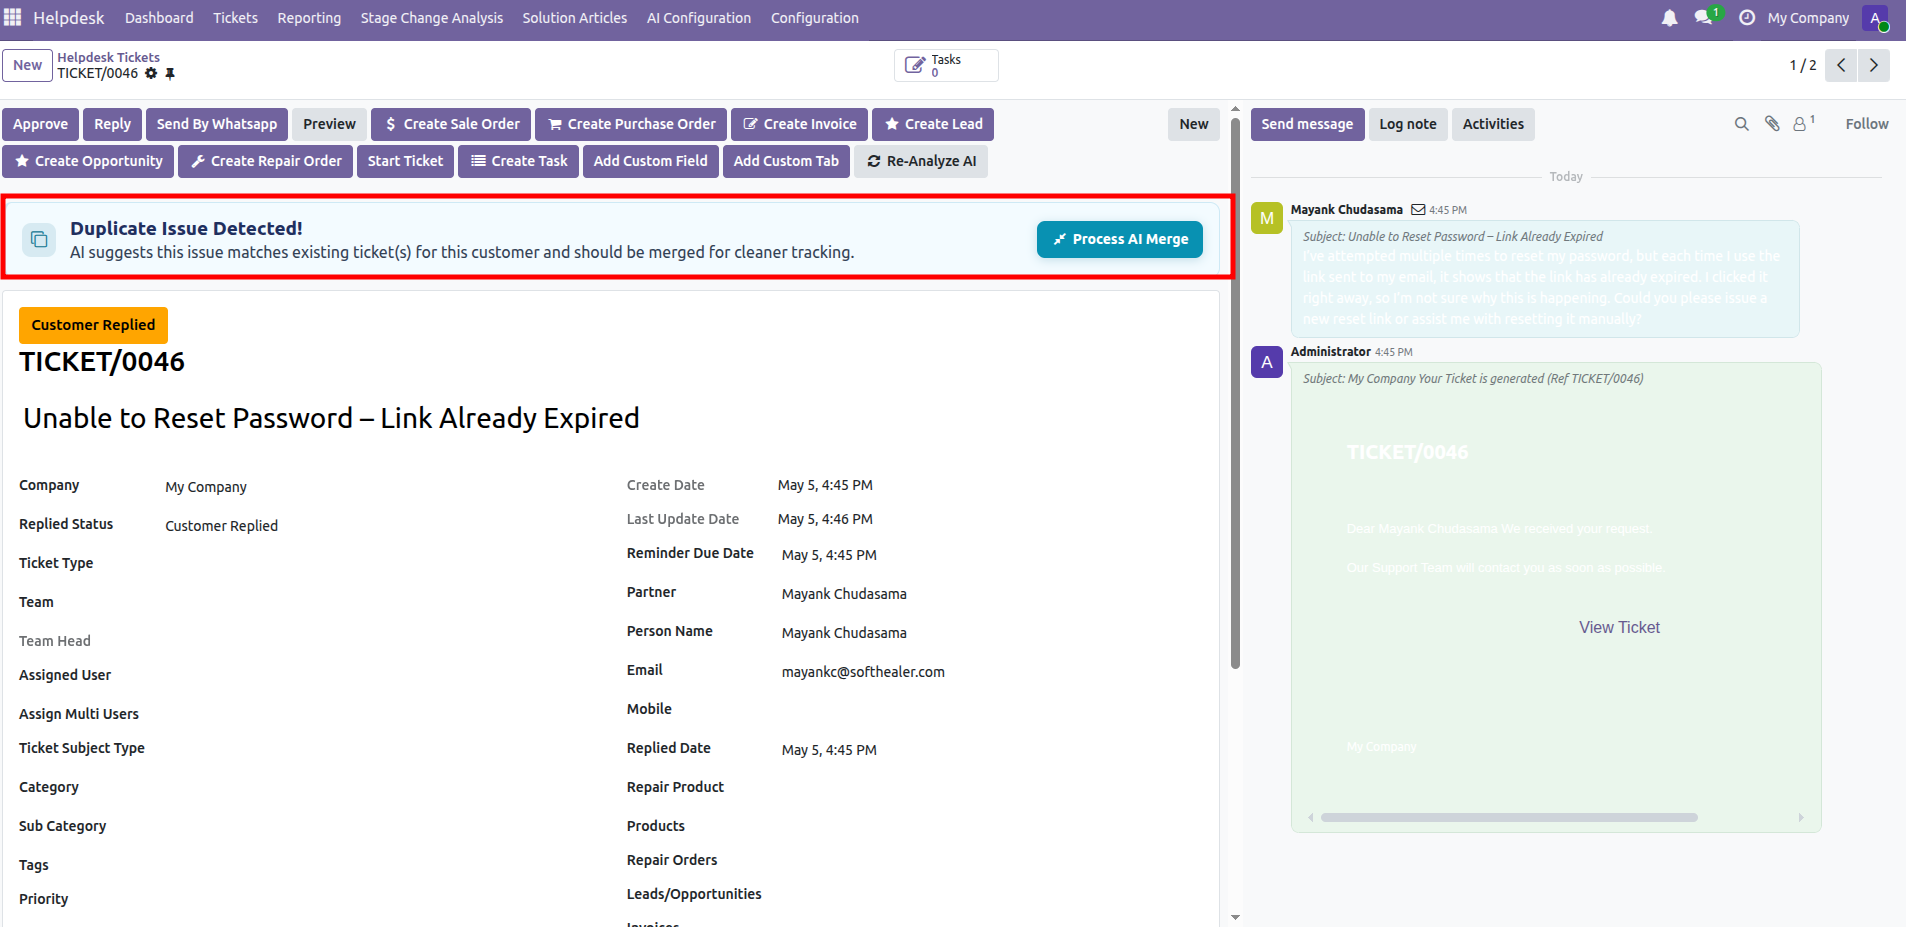The height and width of the screenshot is (927, 1906).
Task: Click Create Task button
Action: [518, 161]
